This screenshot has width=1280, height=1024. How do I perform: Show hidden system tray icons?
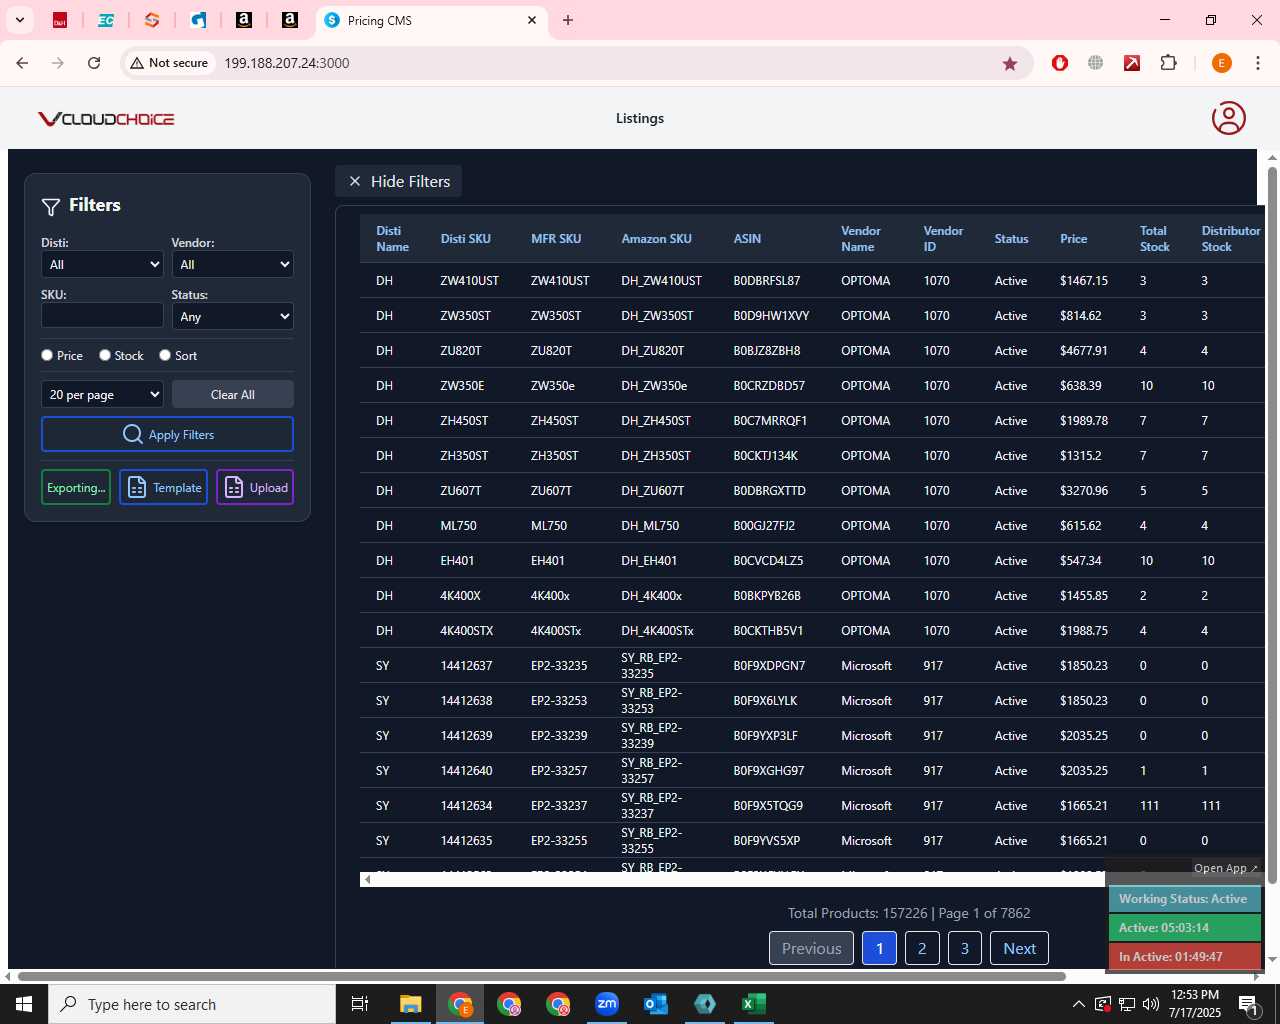[1078, 1004]
